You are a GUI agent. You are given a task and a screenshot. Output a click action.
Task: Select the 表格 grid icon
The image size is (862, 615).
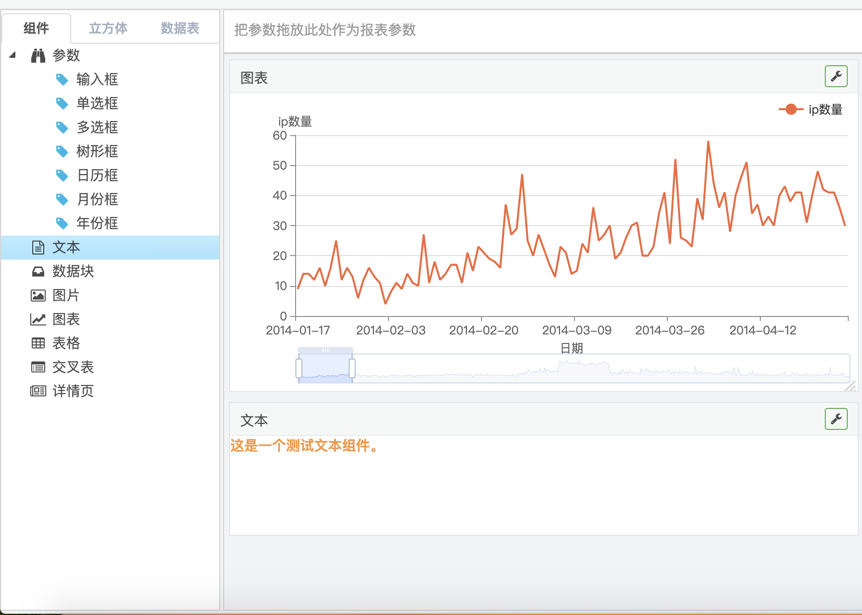38,343
